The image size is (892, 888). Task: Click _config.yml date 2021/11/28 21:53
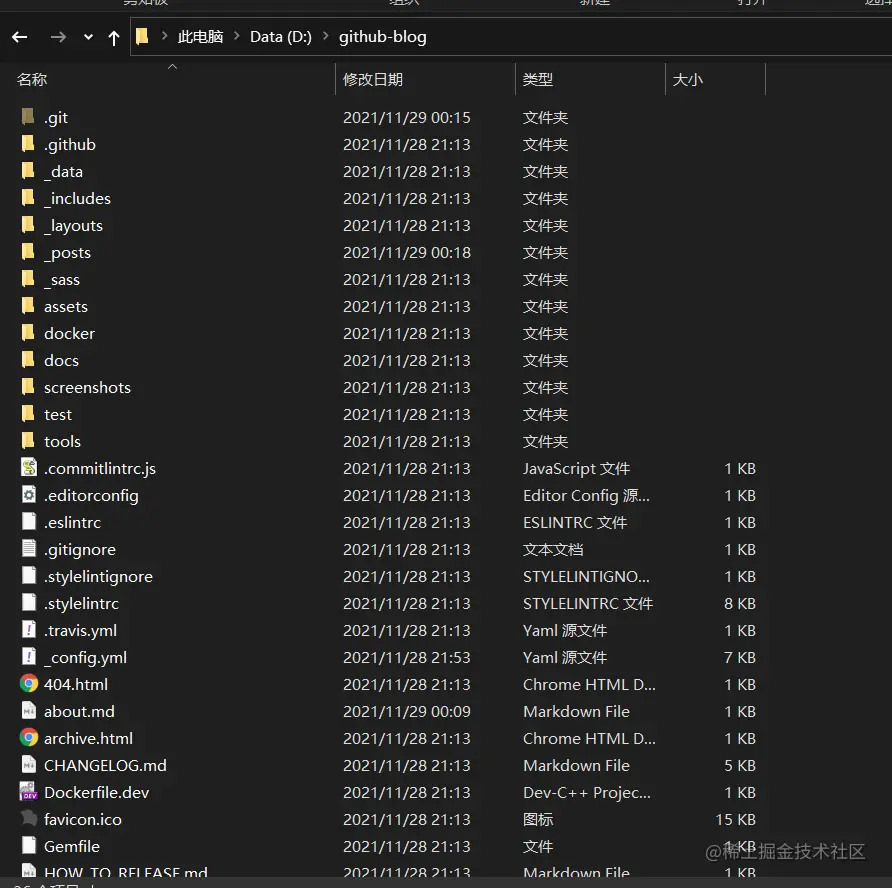[407, 658]
